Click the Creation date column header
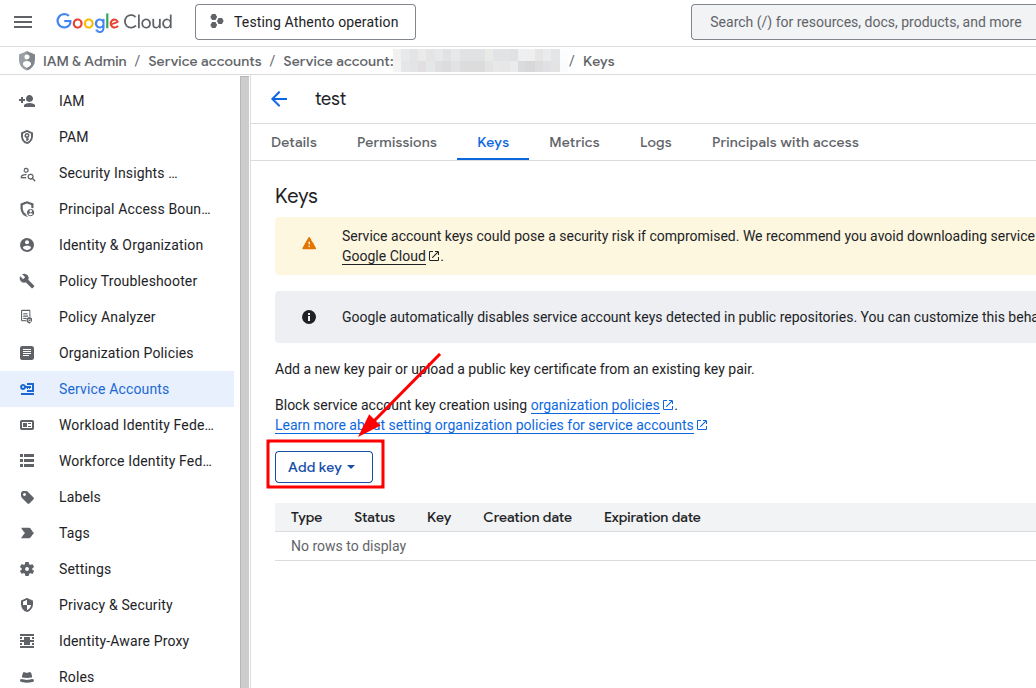This screenshot has width=1036, height=688. pos(527,517)
